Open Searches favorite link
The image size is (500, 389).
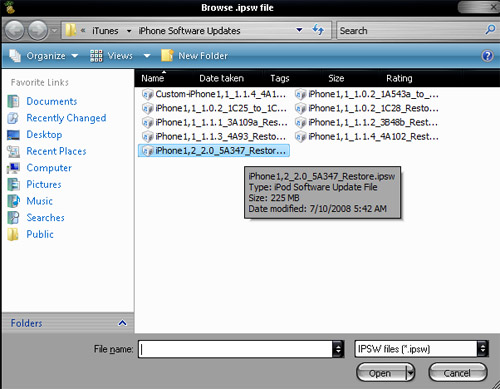pos(45,218)
